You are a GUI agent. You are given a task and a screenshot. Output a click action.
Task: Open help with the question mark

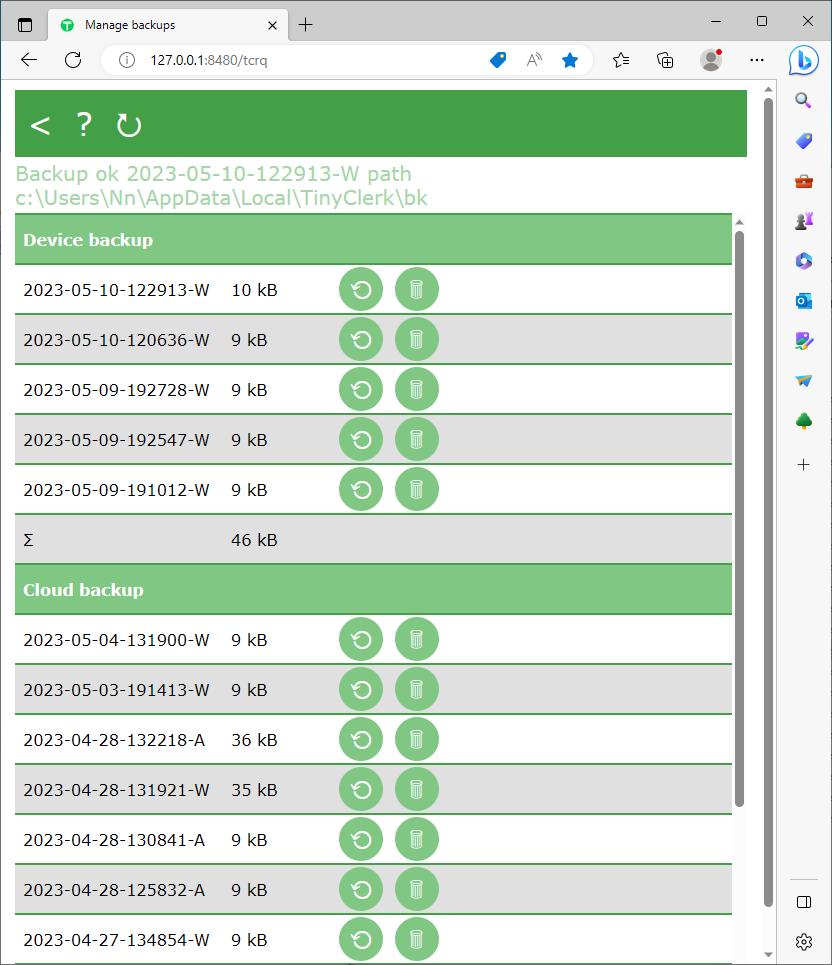[x=84, y=125]
